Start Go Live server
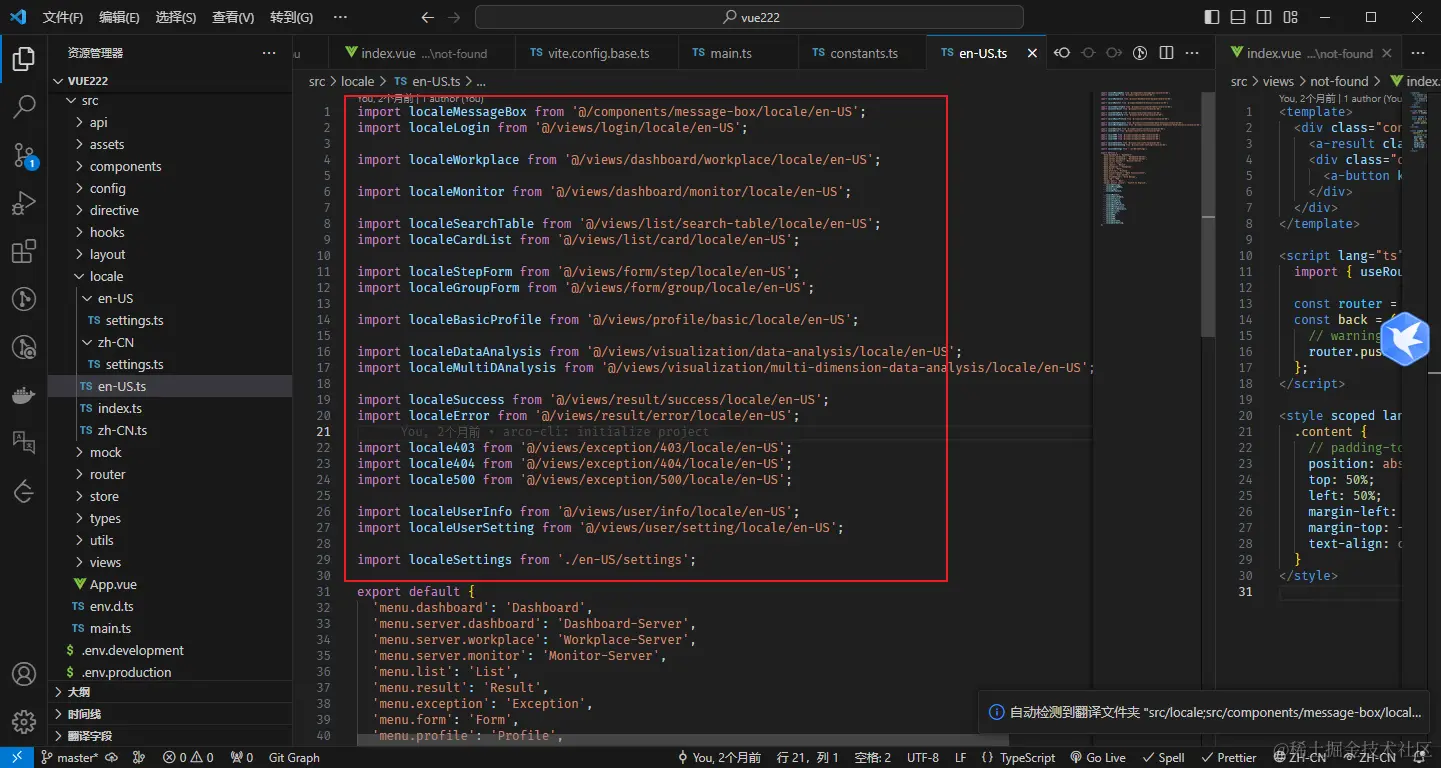The image size is (1441, 768). [1097, 757]
